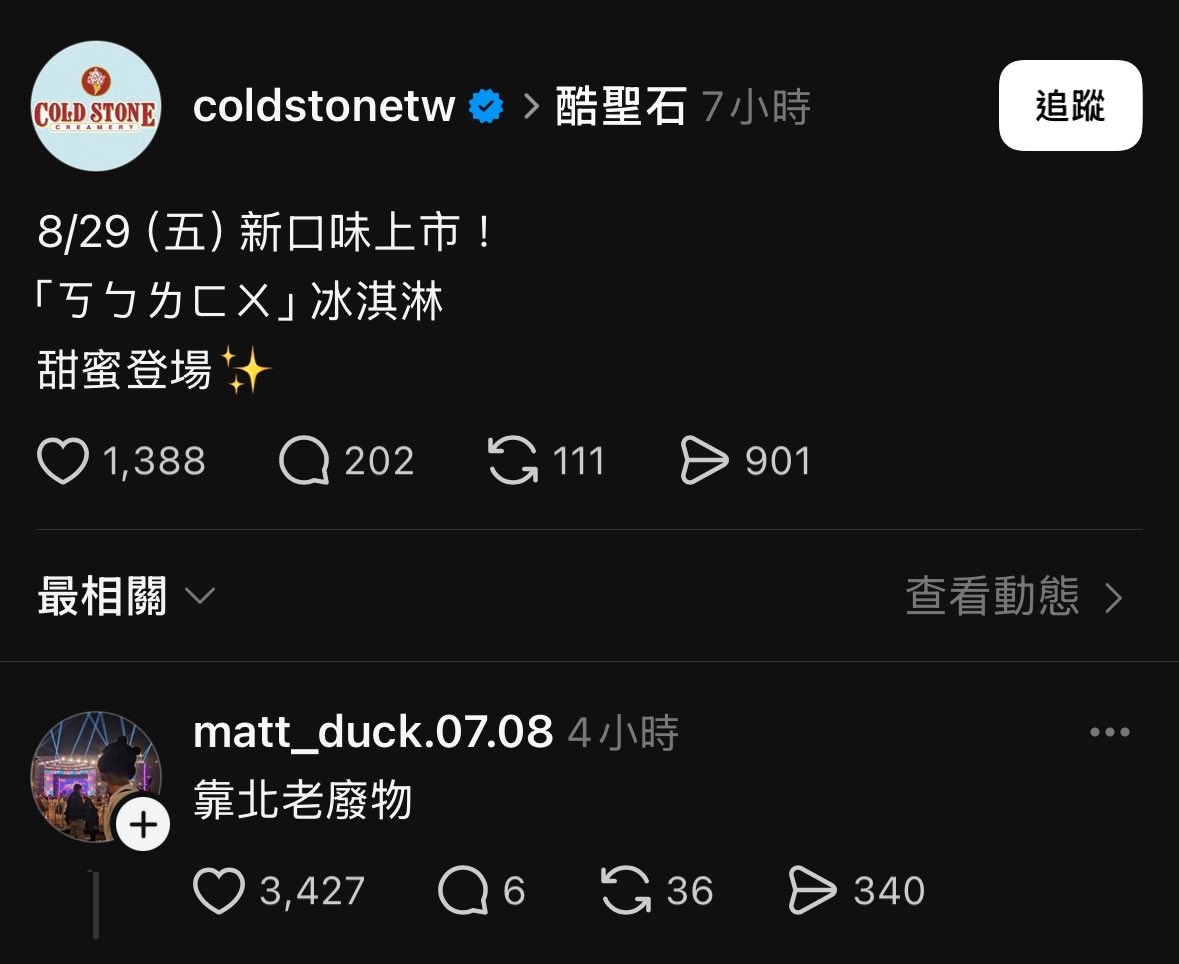Screen dimensions: 1179x964
Task: Repost matt_duck.07.08's reply
Action: click(x=626, y=890)
